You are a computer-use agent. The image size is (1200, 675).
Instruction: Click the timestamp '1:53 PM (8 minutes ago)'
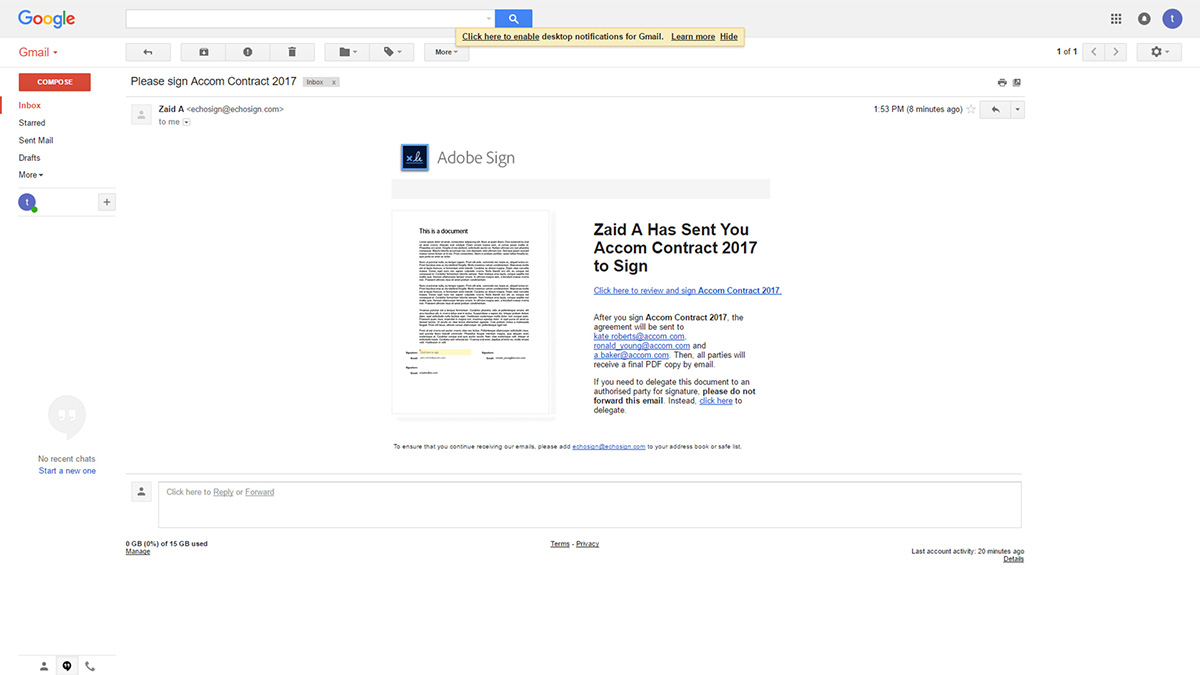(x=918, y=109)
